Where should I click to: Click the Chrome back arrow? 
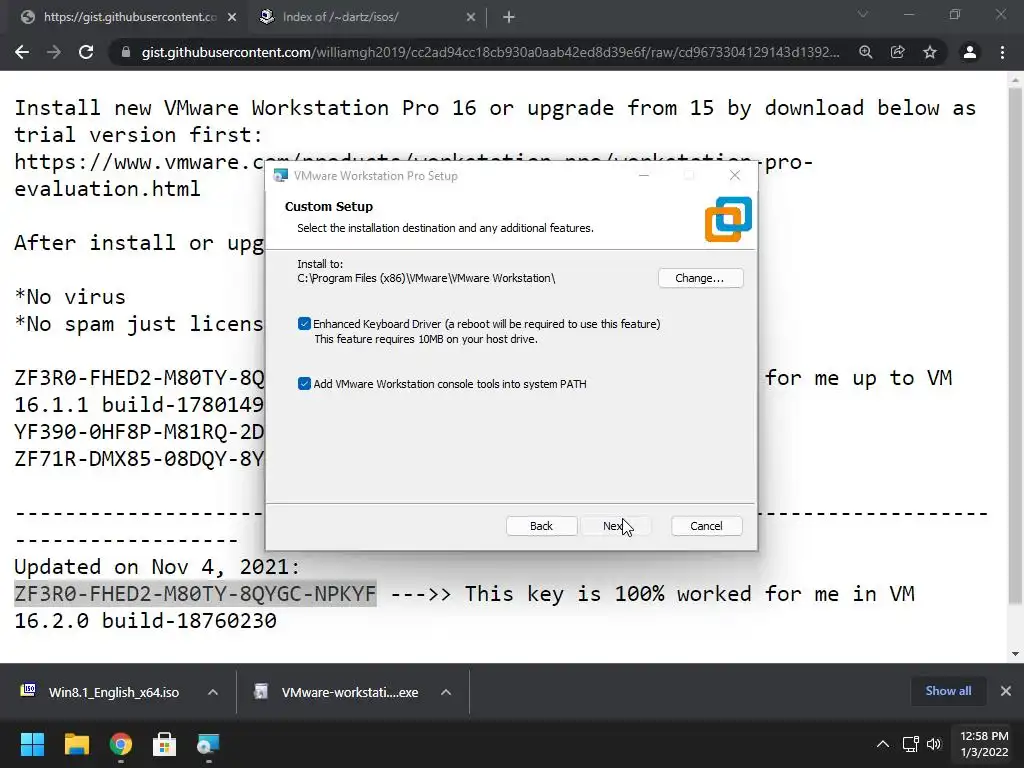coord(22,52)
